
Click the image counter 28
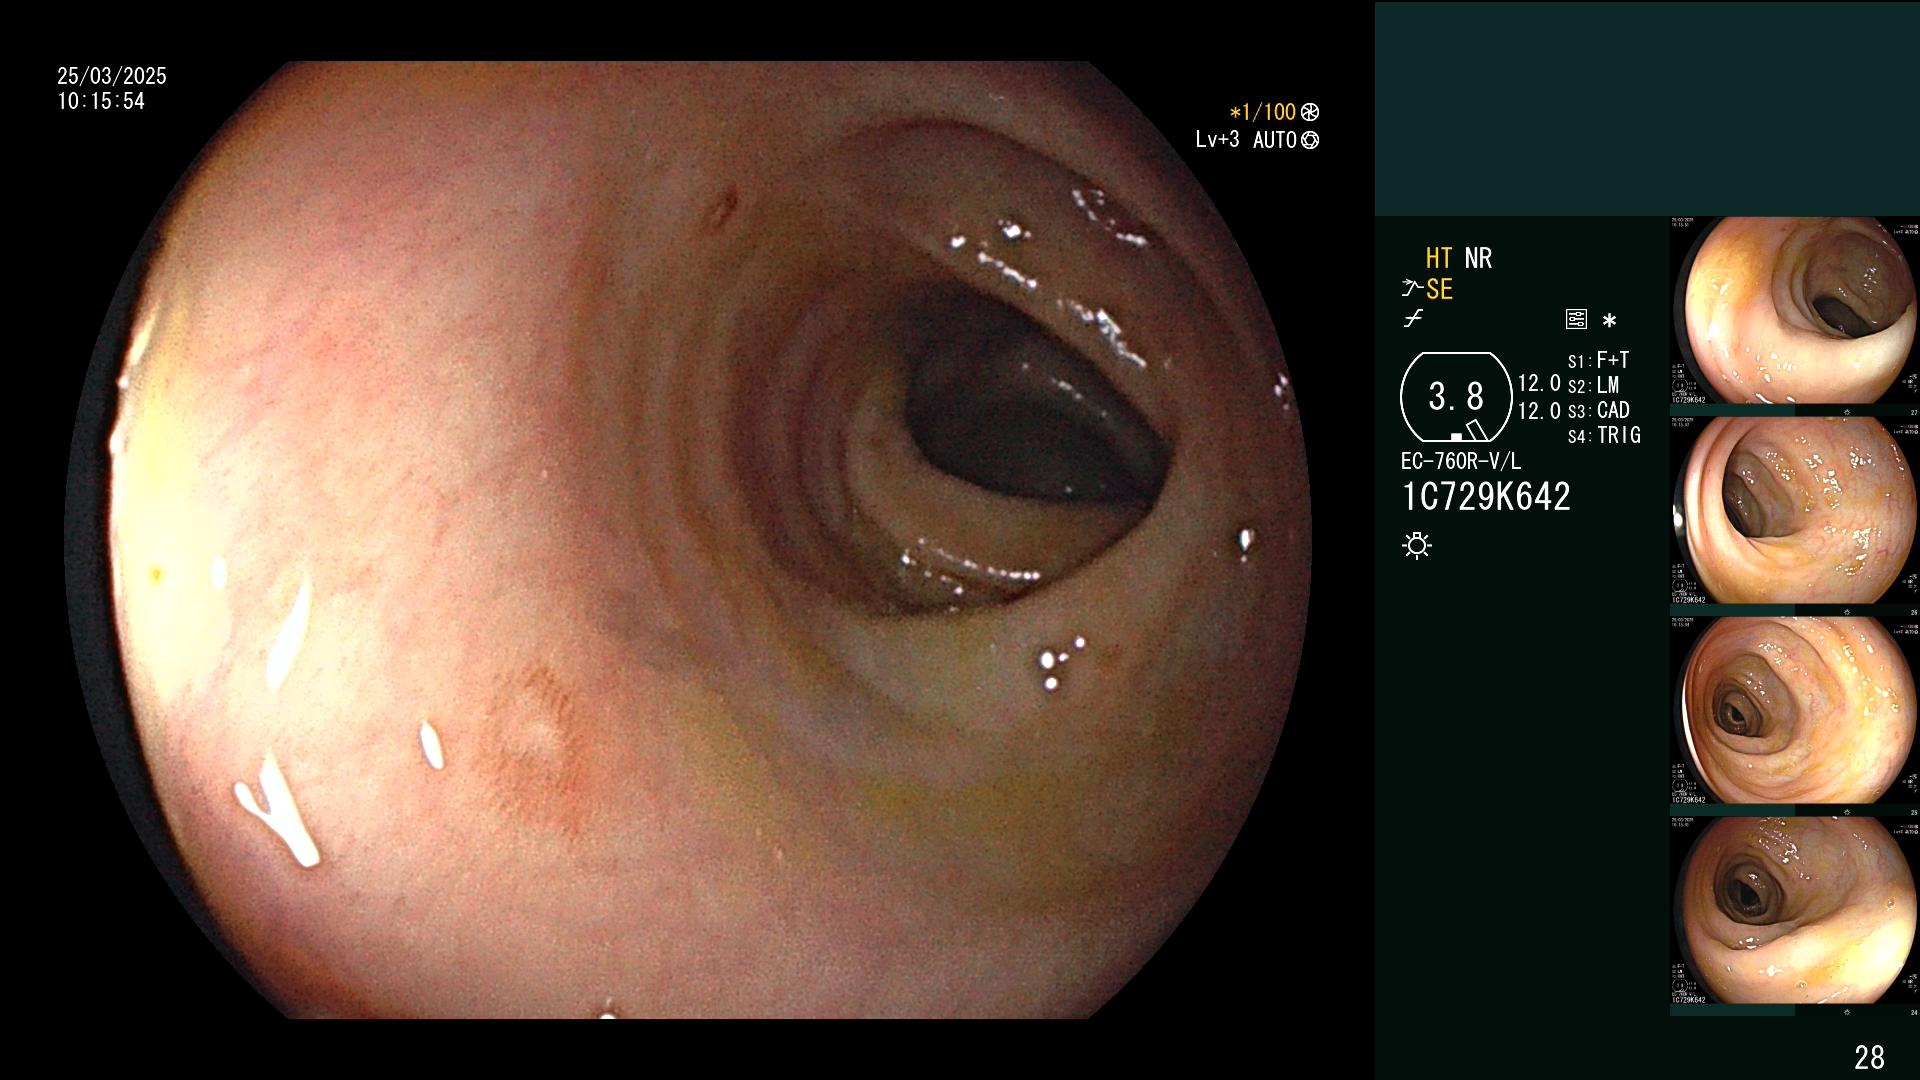(1869, 1057)
